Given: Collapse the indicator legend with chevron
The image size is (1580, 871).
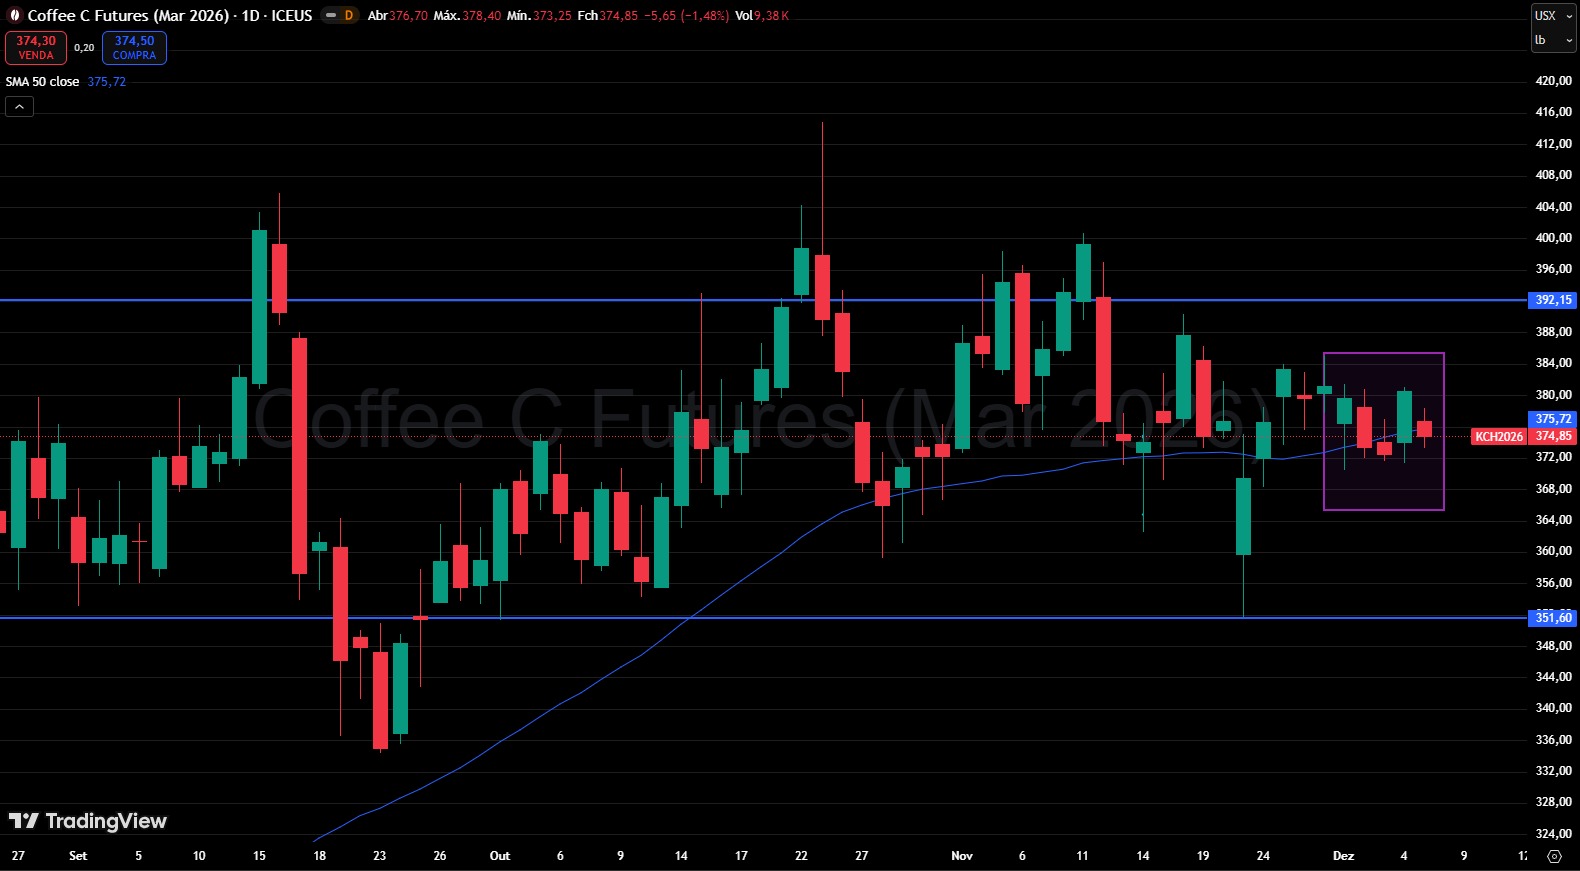Looking at the screenshot, I should click(19, 106).
